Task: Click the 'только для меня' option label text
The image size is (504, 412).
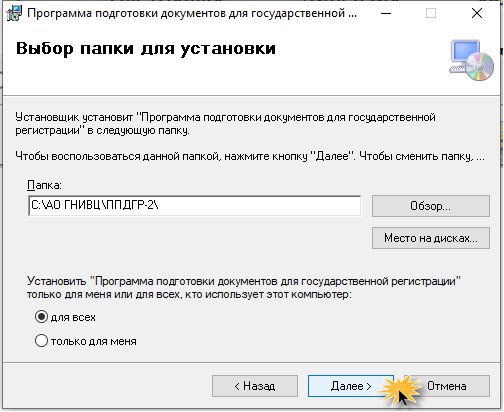Action: tap(94, 341)
